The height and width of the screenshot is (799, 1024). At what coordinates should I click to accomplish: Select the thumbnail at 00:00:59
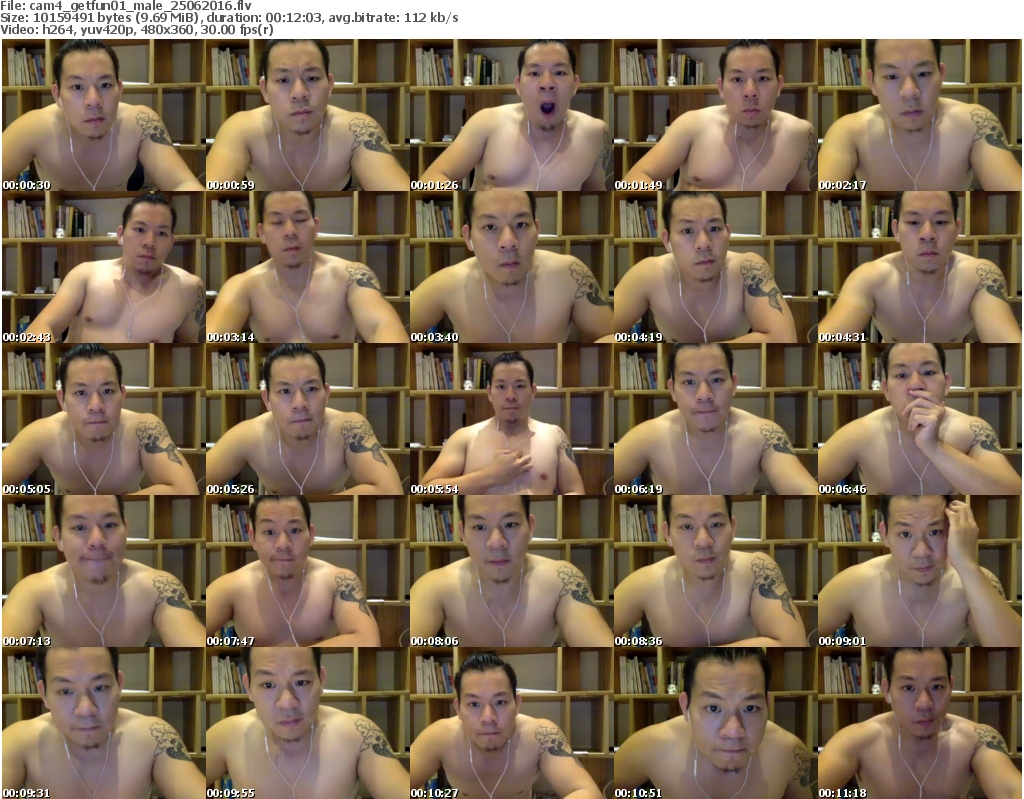pyautogui.click(x=307, y=115)
